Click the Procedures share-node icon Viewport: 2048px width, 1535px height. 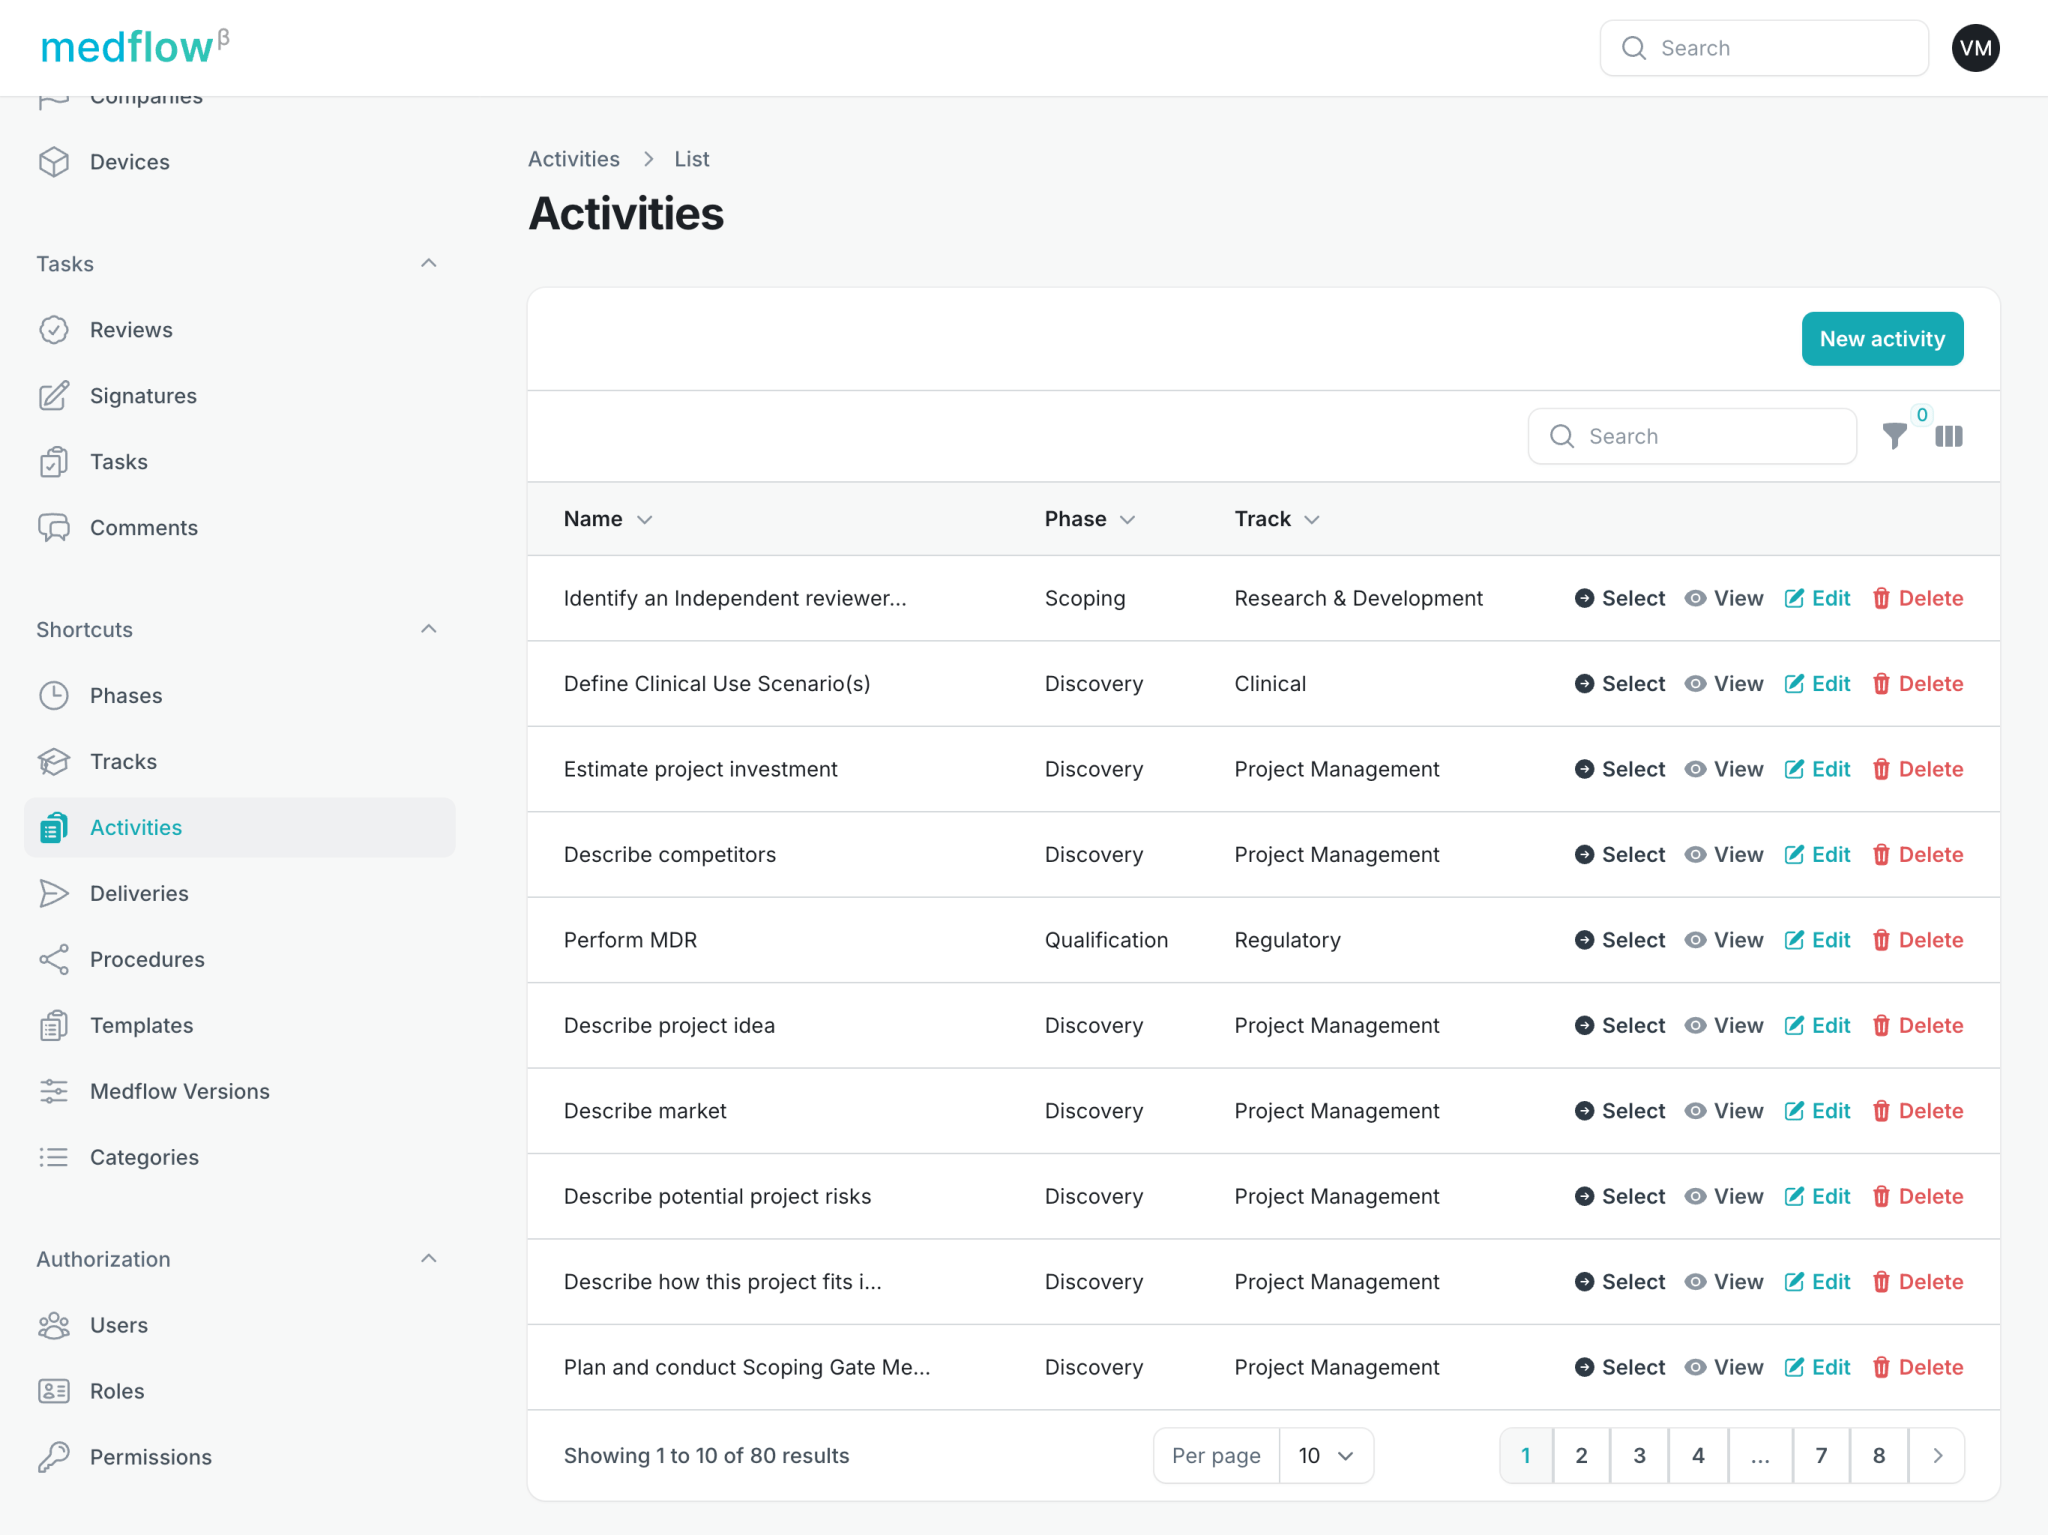pyautogui.click(x=54, y=959)
